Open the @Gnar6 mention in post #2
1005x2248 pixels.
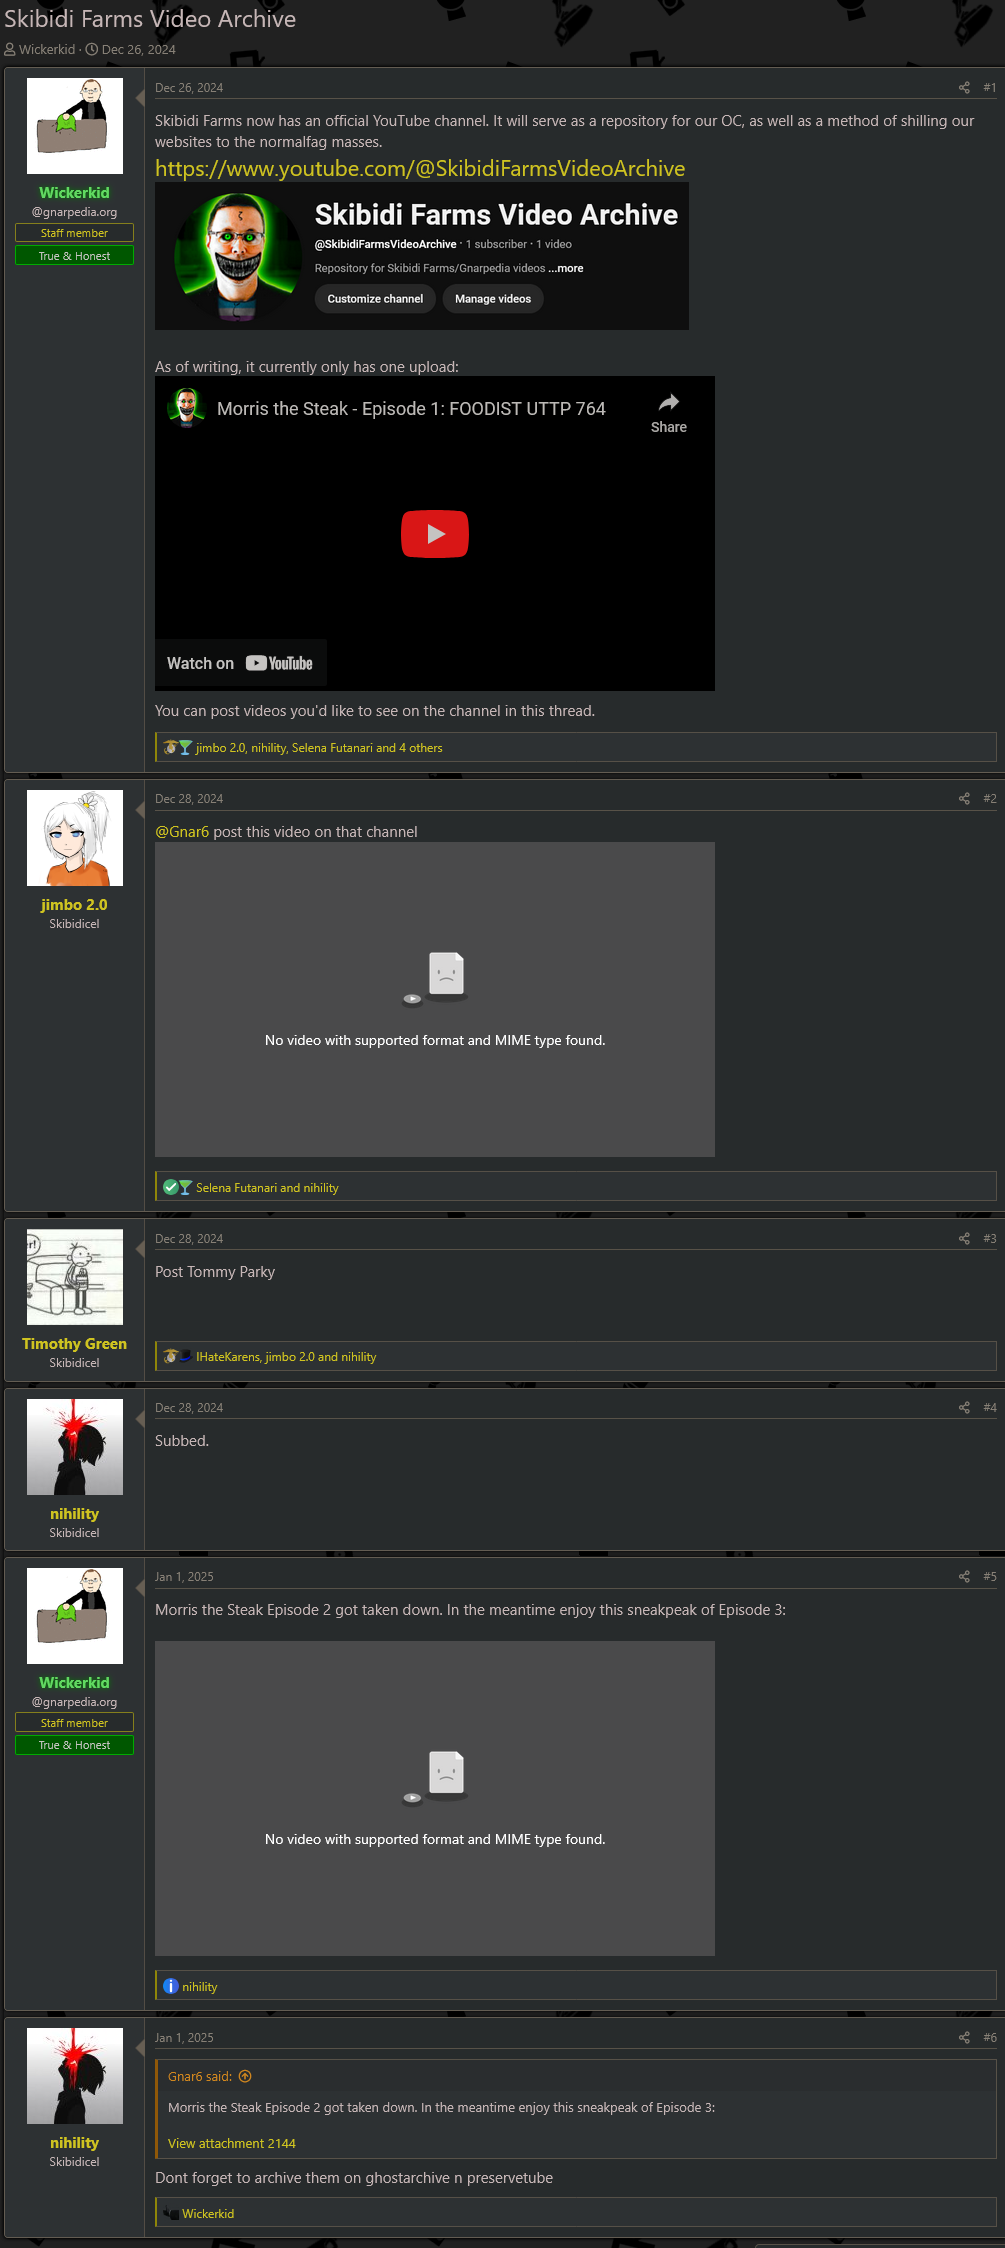[182, 832]
